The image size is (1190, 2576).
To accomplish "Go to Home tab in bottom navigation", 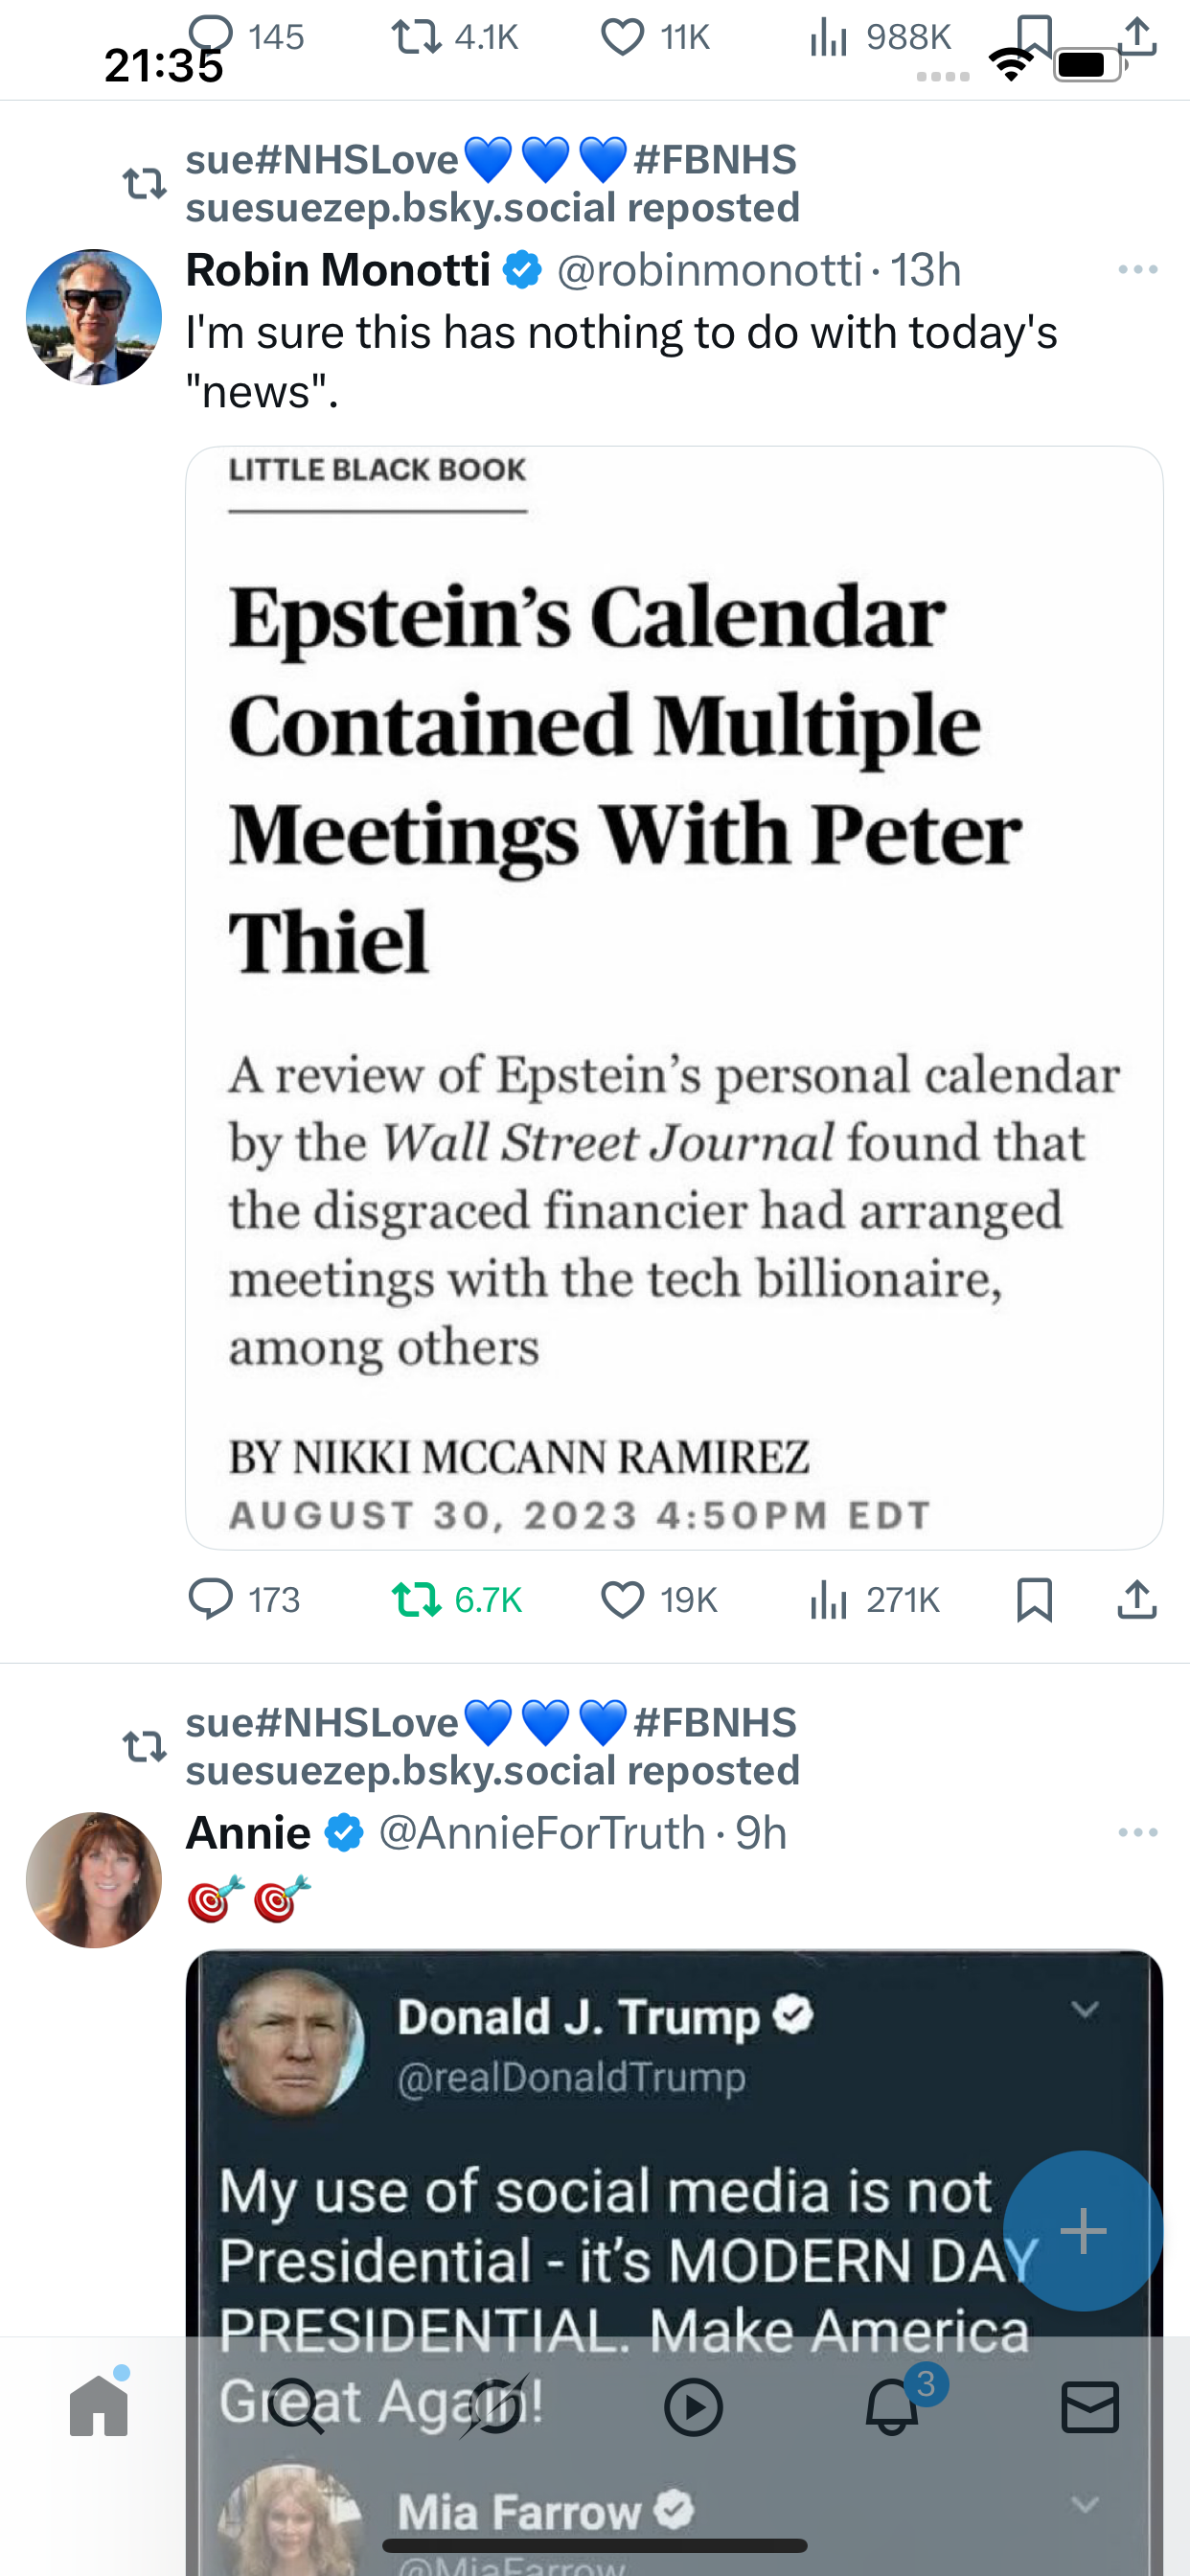I will click(99, 2406).
